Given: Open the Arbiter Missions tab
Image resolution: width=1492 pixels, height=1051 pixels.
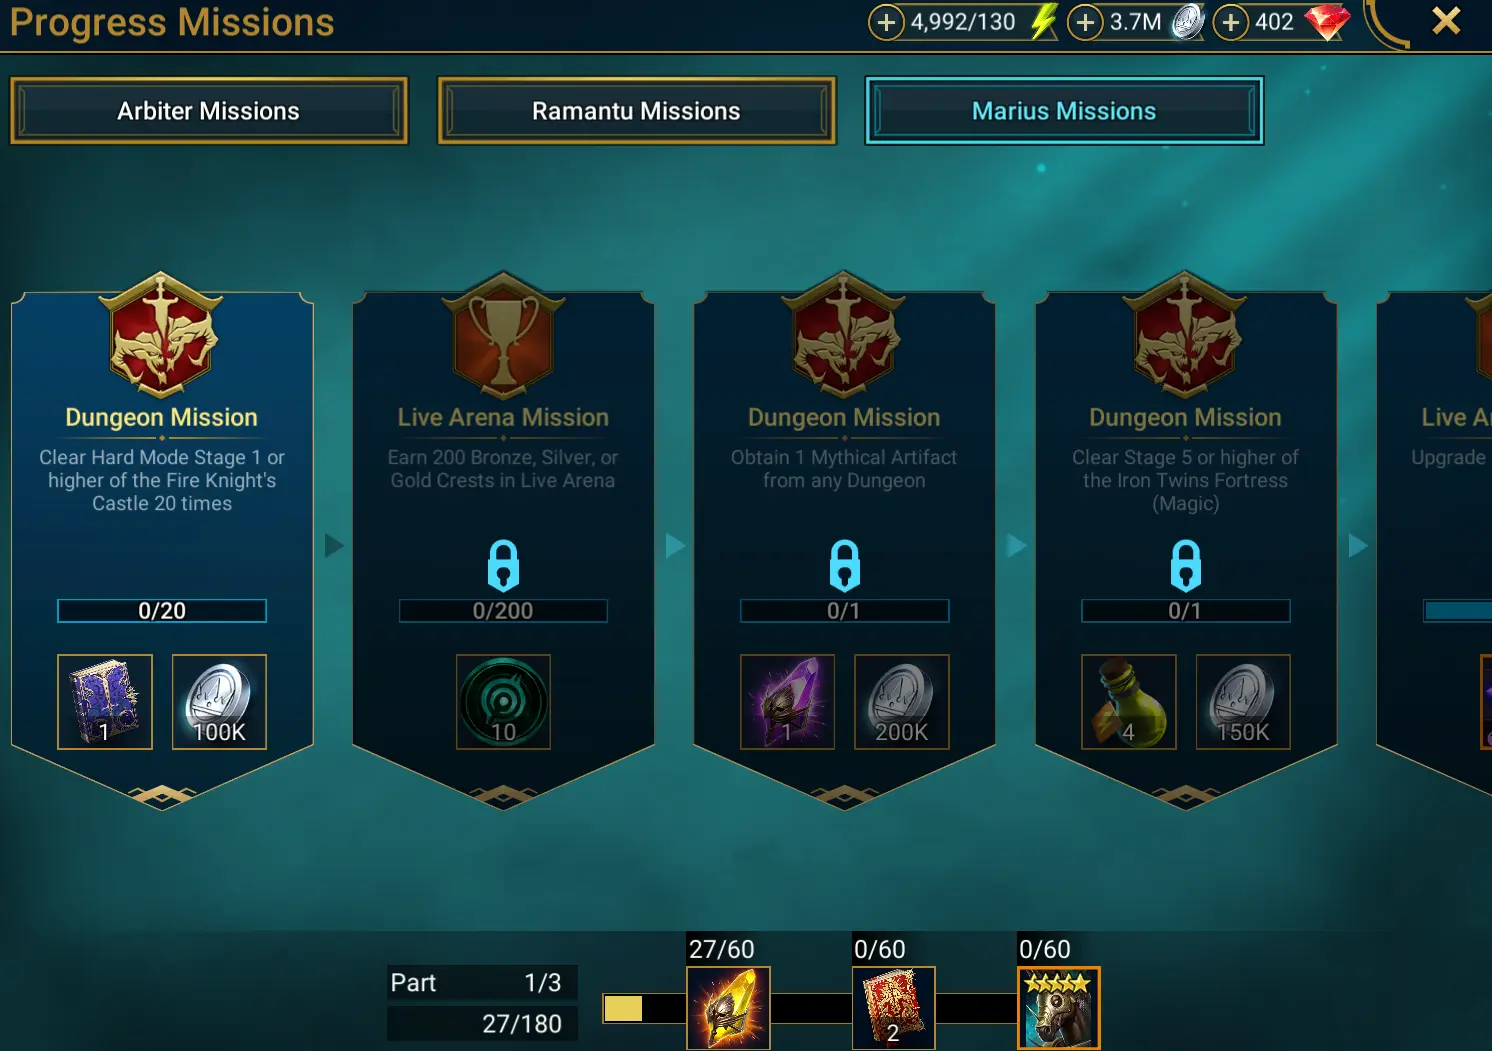Looking at the screenshot, I should (209, 111).
